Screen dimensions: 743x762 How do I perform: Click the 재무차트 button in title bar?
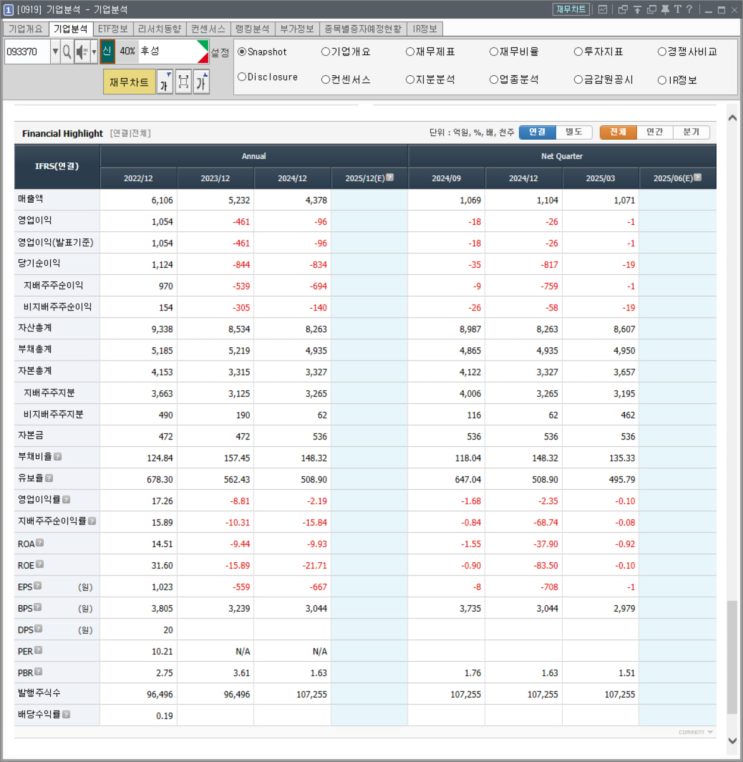coord(571,9)
